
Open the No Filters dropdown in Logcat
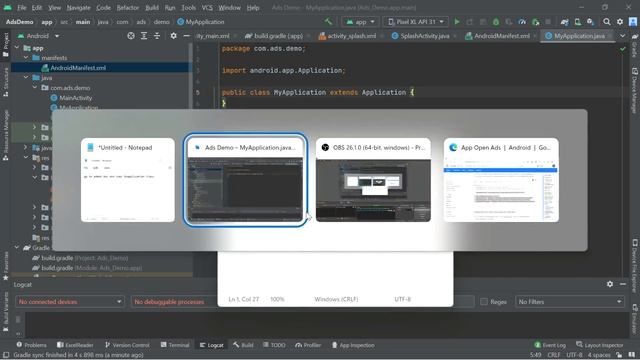[x=570, y=302]
